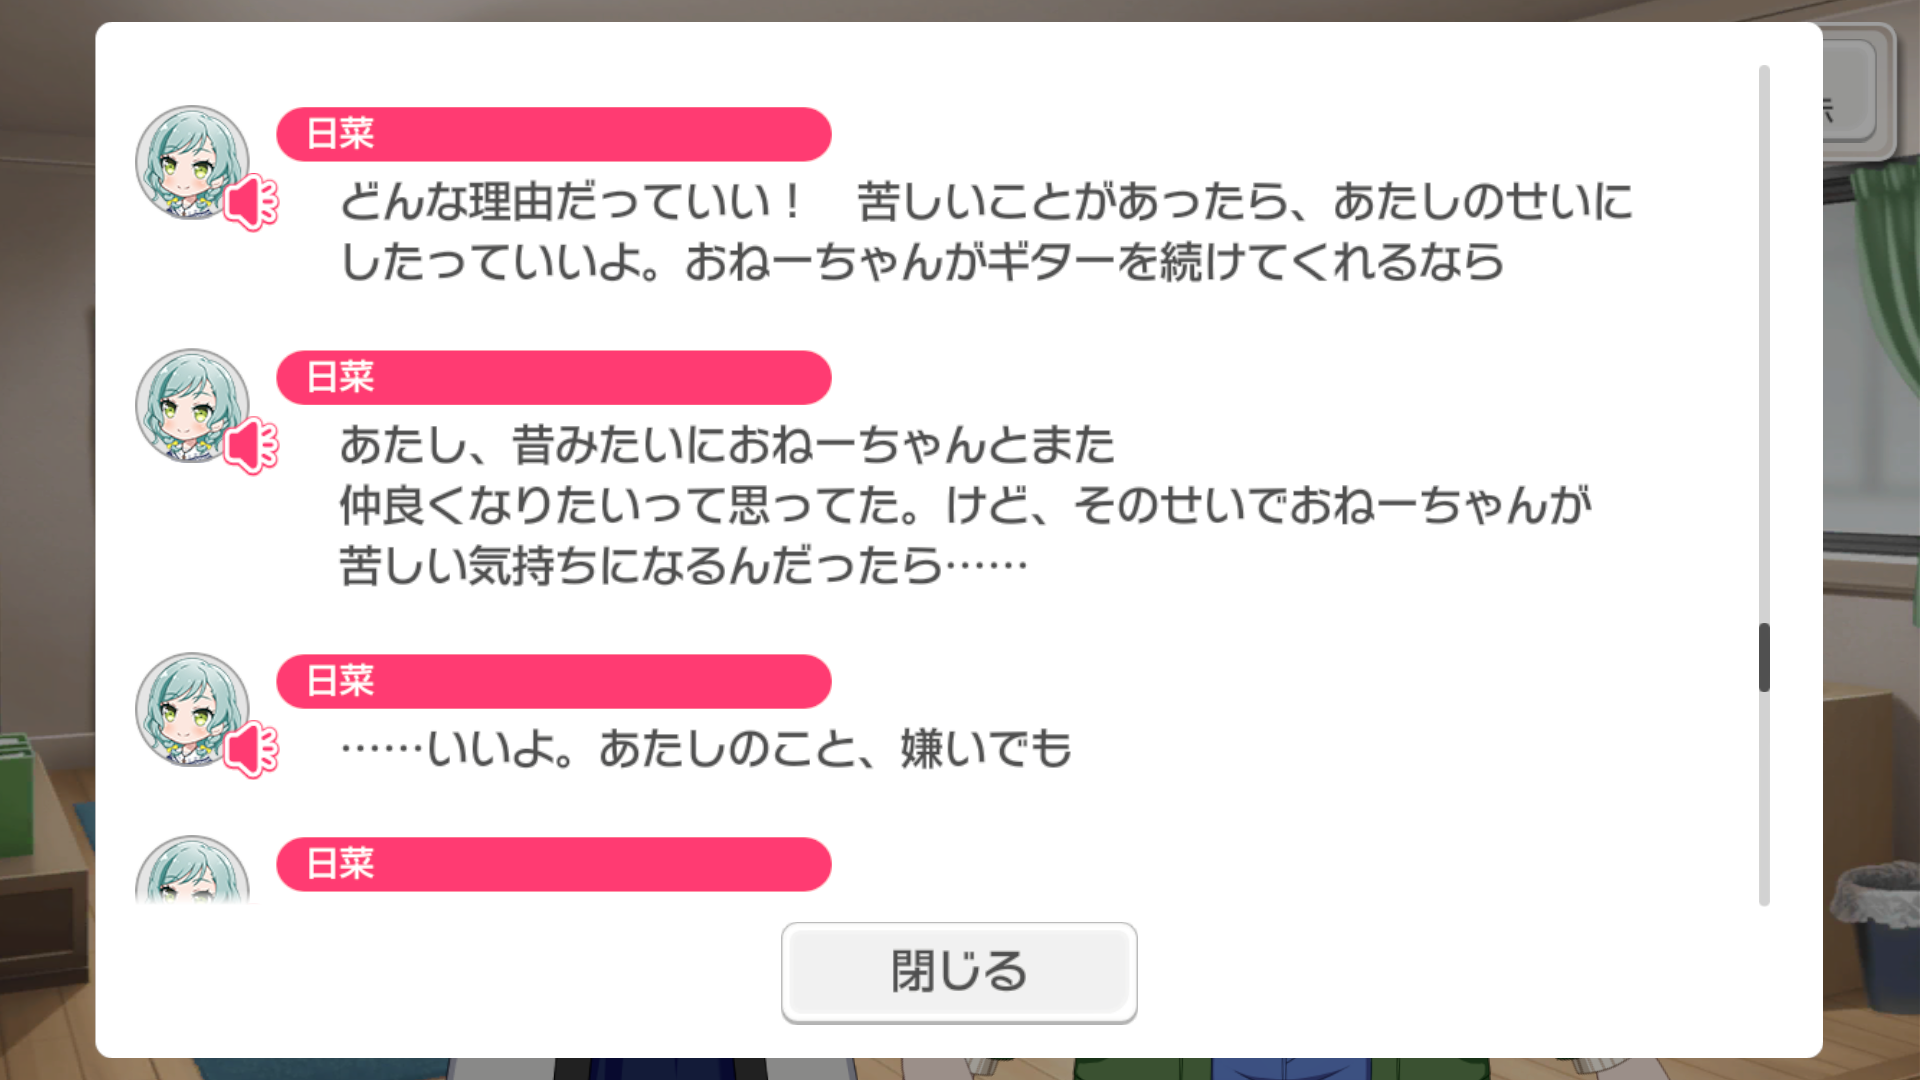The height and width of the screenshot is (1080, 1920).
Task: Click Hina's avatar on the third log entry
Action: pyautogui.click(x=192, y=709)
